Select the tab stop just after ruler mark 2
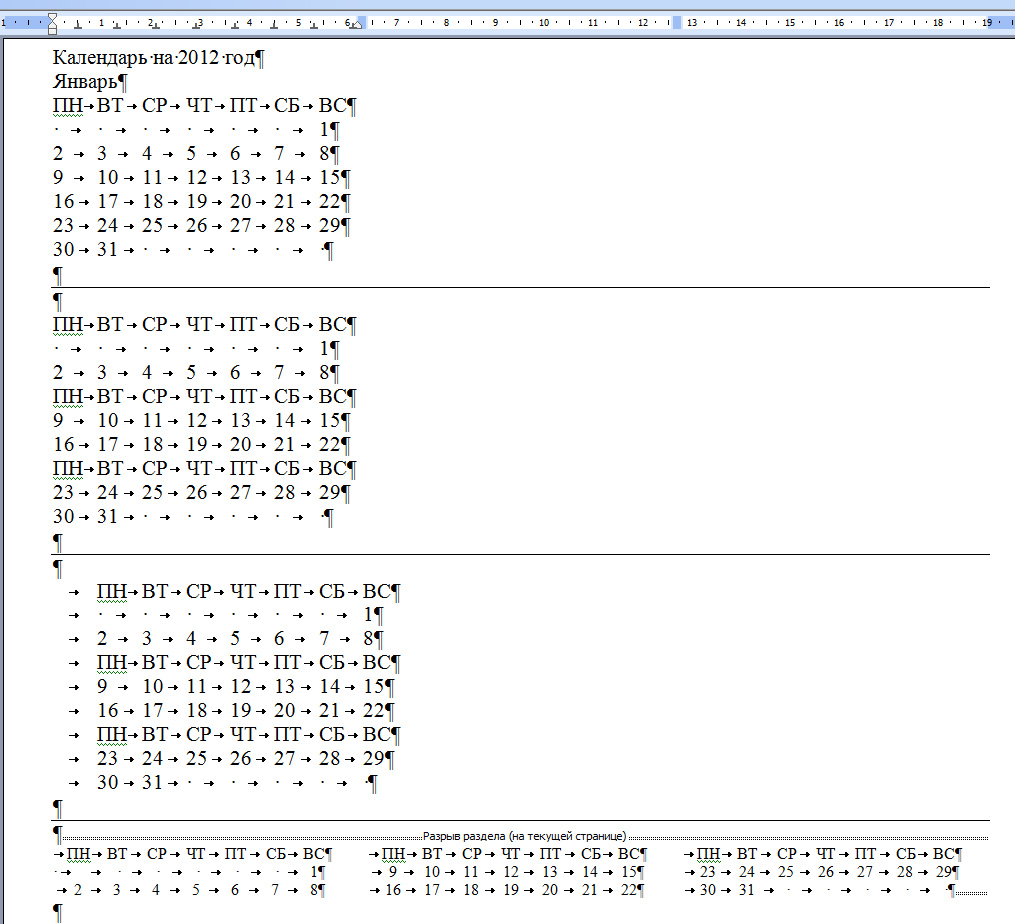This screenshot has height=924, width=1015. tap(156, 26)
